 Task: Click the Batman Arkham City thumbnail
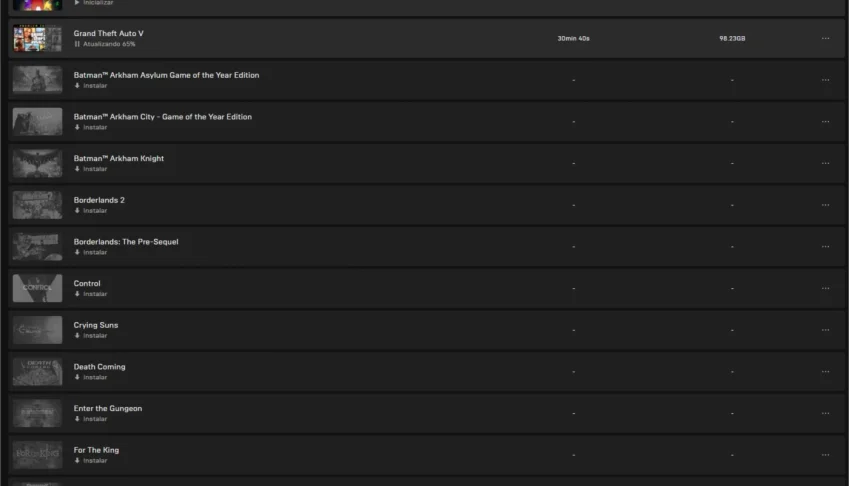pos(37,122)
